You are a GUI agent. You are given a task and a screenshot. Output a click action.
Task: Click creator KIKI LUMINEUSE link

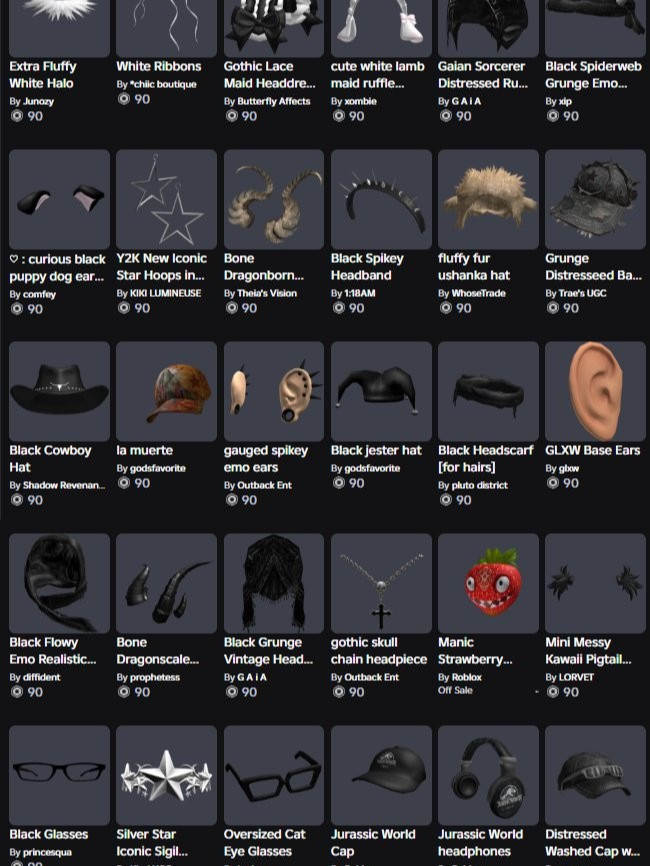click(165, 293)
